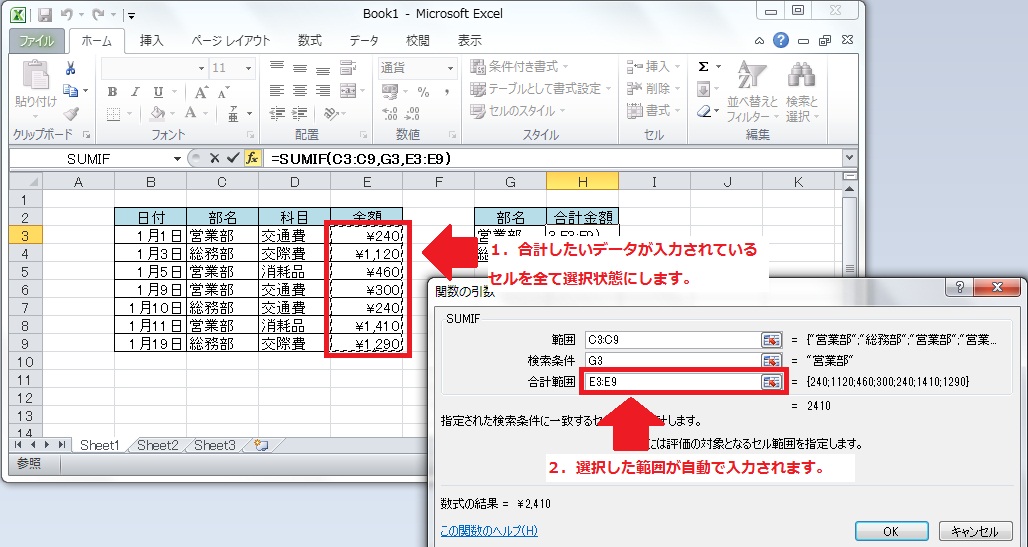
Task: Click キャンセル in function arguments dialog
Action: click(x=974, y=531)
